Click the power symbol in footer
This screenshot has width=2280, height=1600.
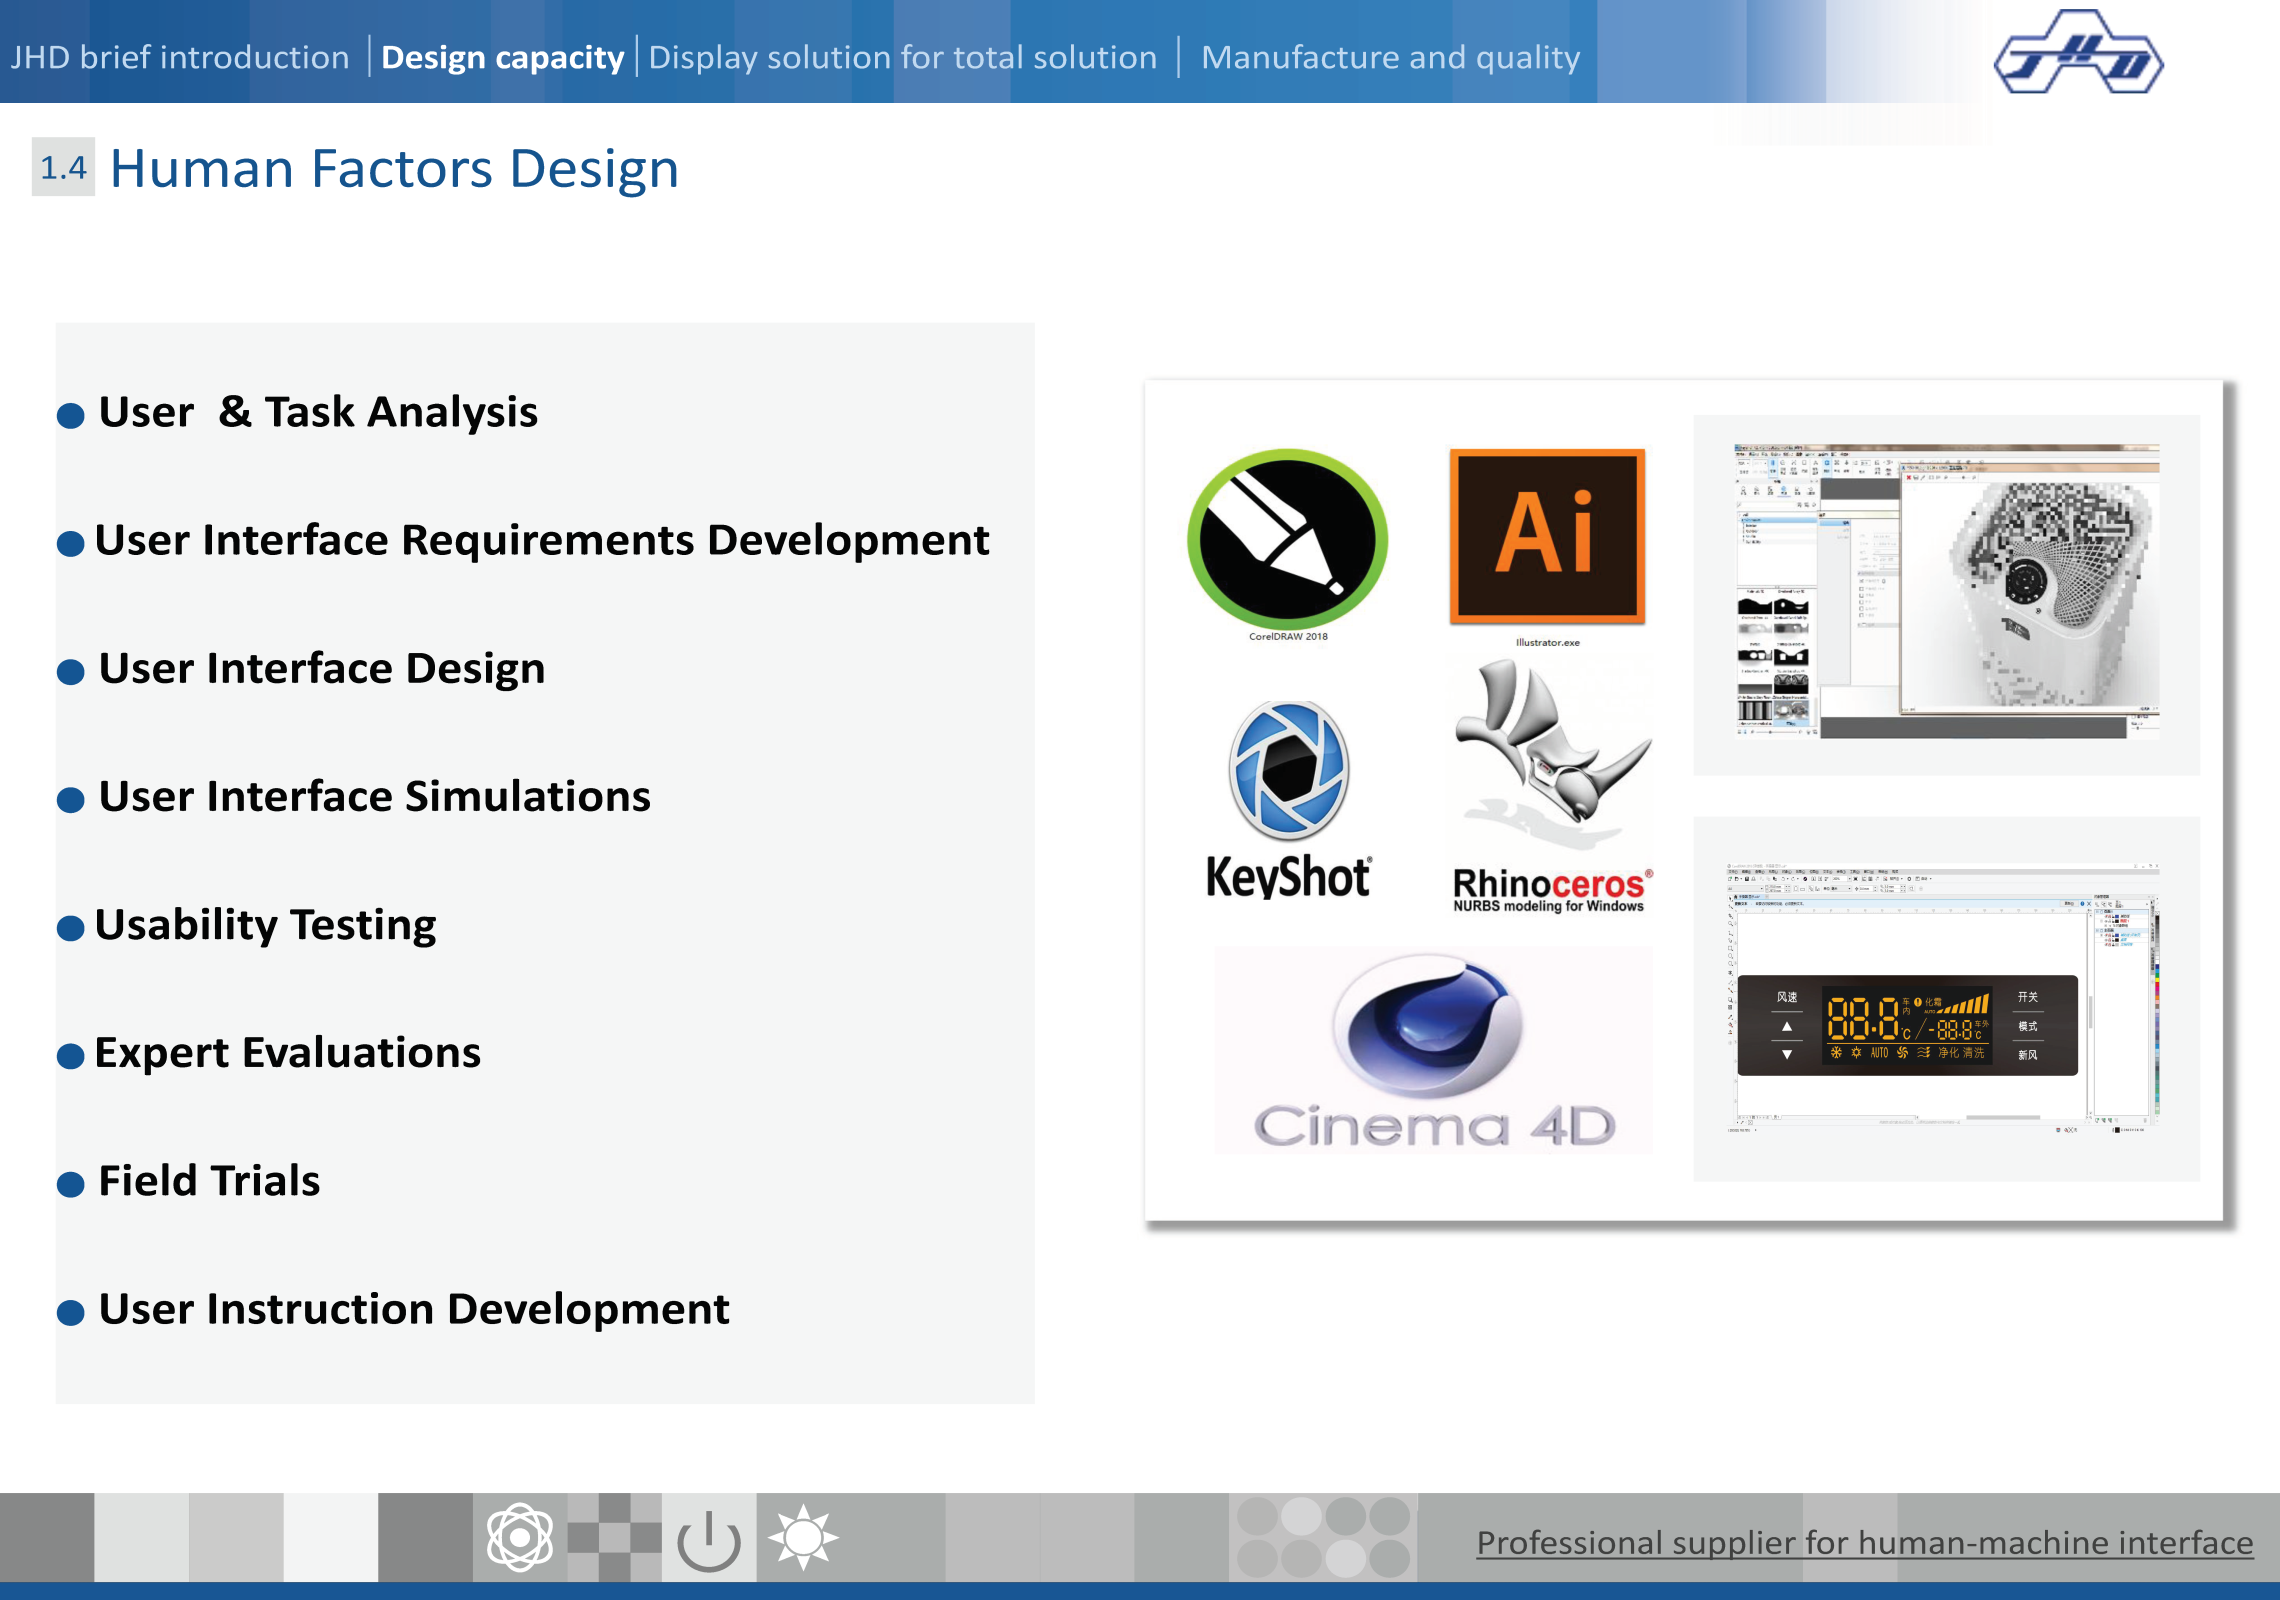[708, 1538]
